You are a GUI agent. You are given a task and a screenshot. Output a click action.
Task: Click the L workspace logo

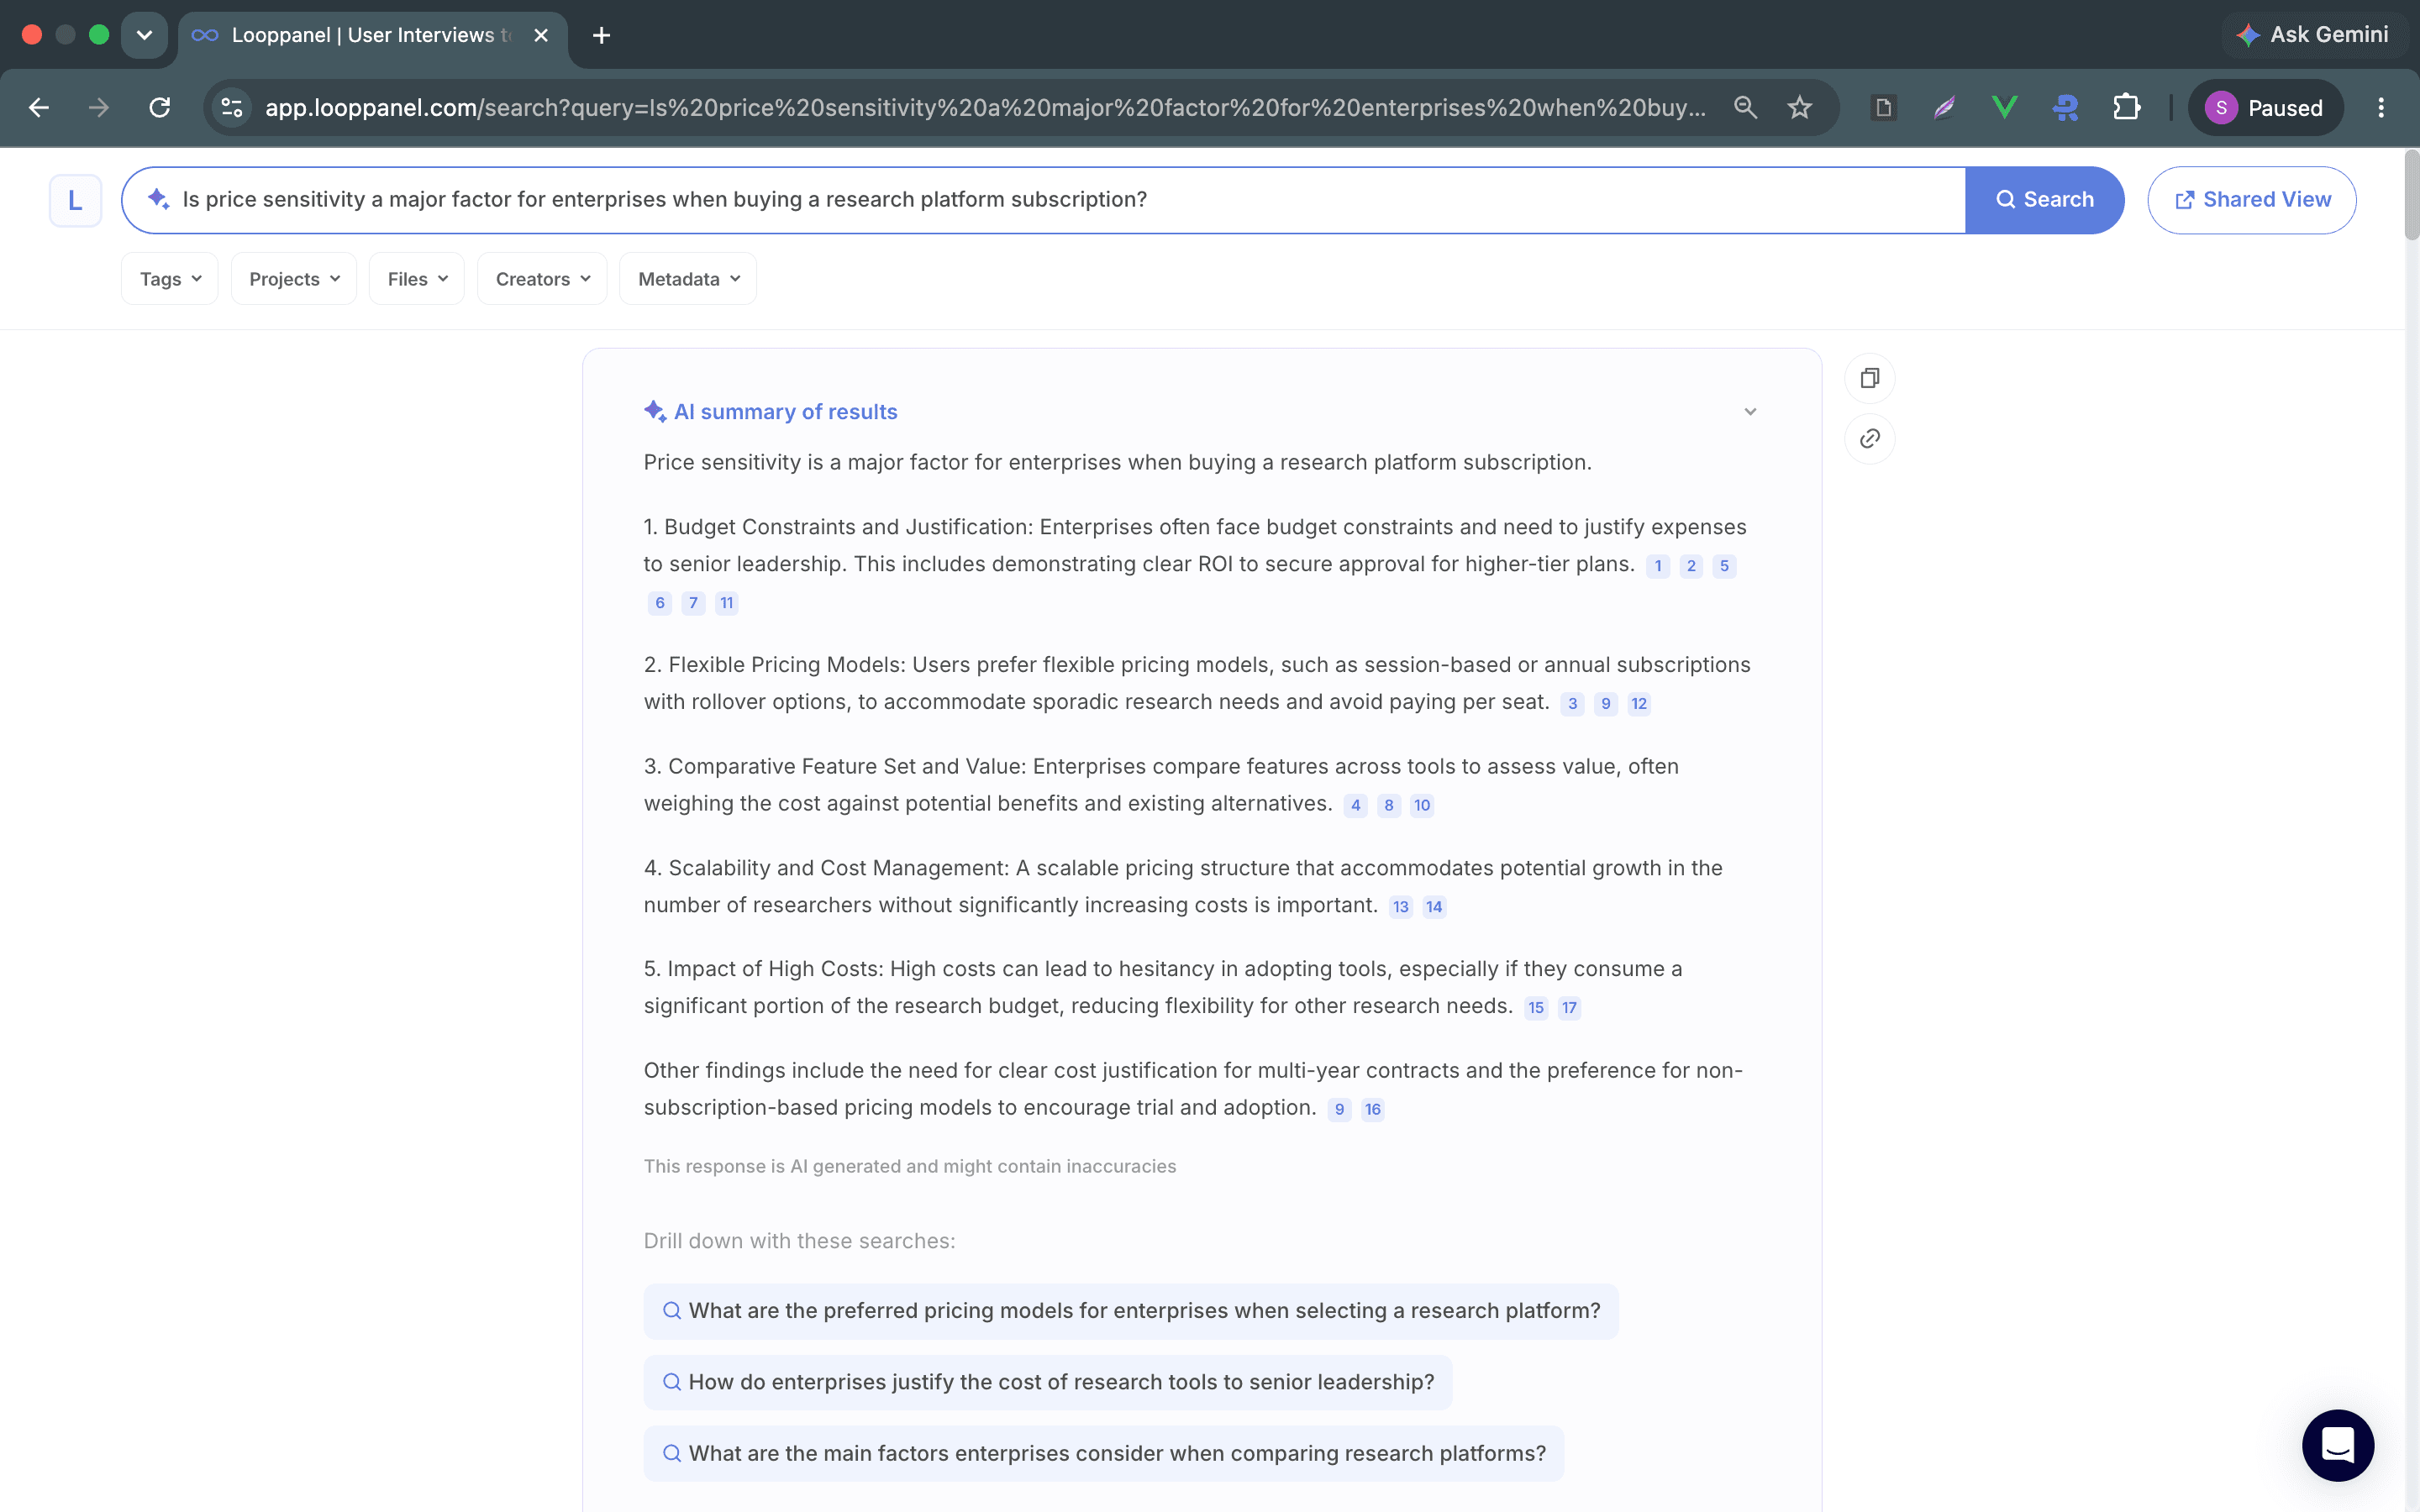click(x=75, y=200)
